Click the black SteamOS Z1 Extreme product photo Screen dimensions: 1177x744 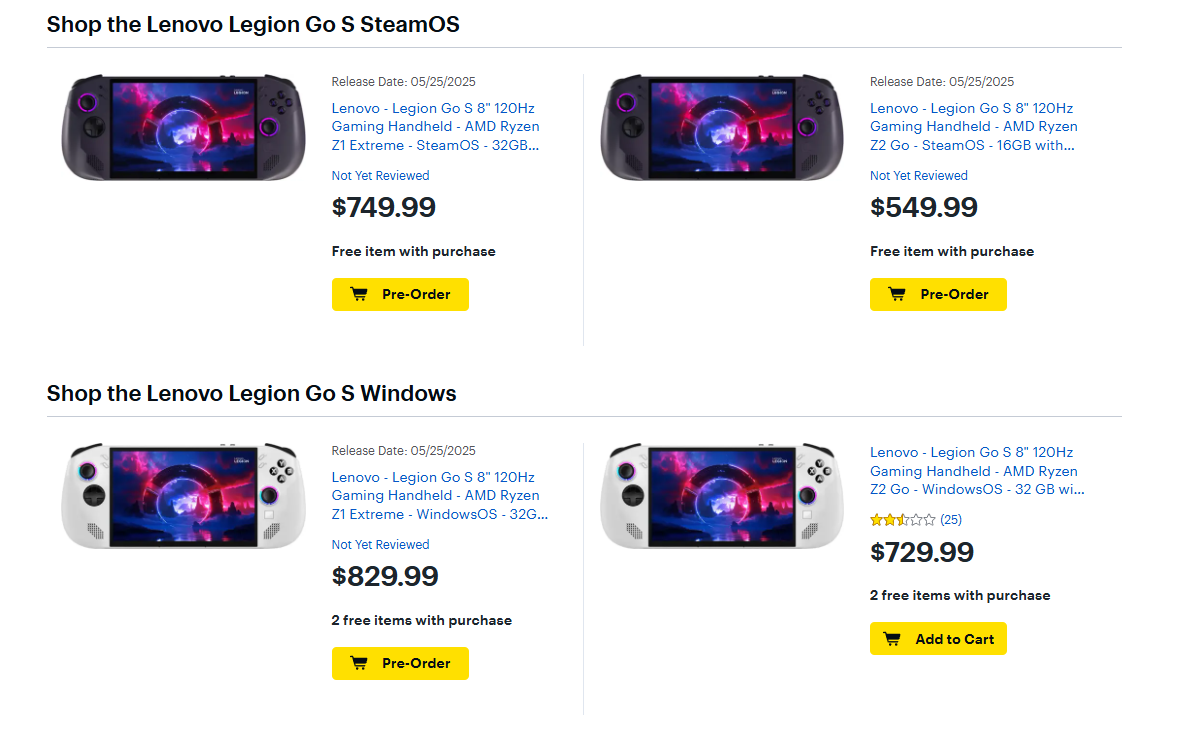pos(183,127)
